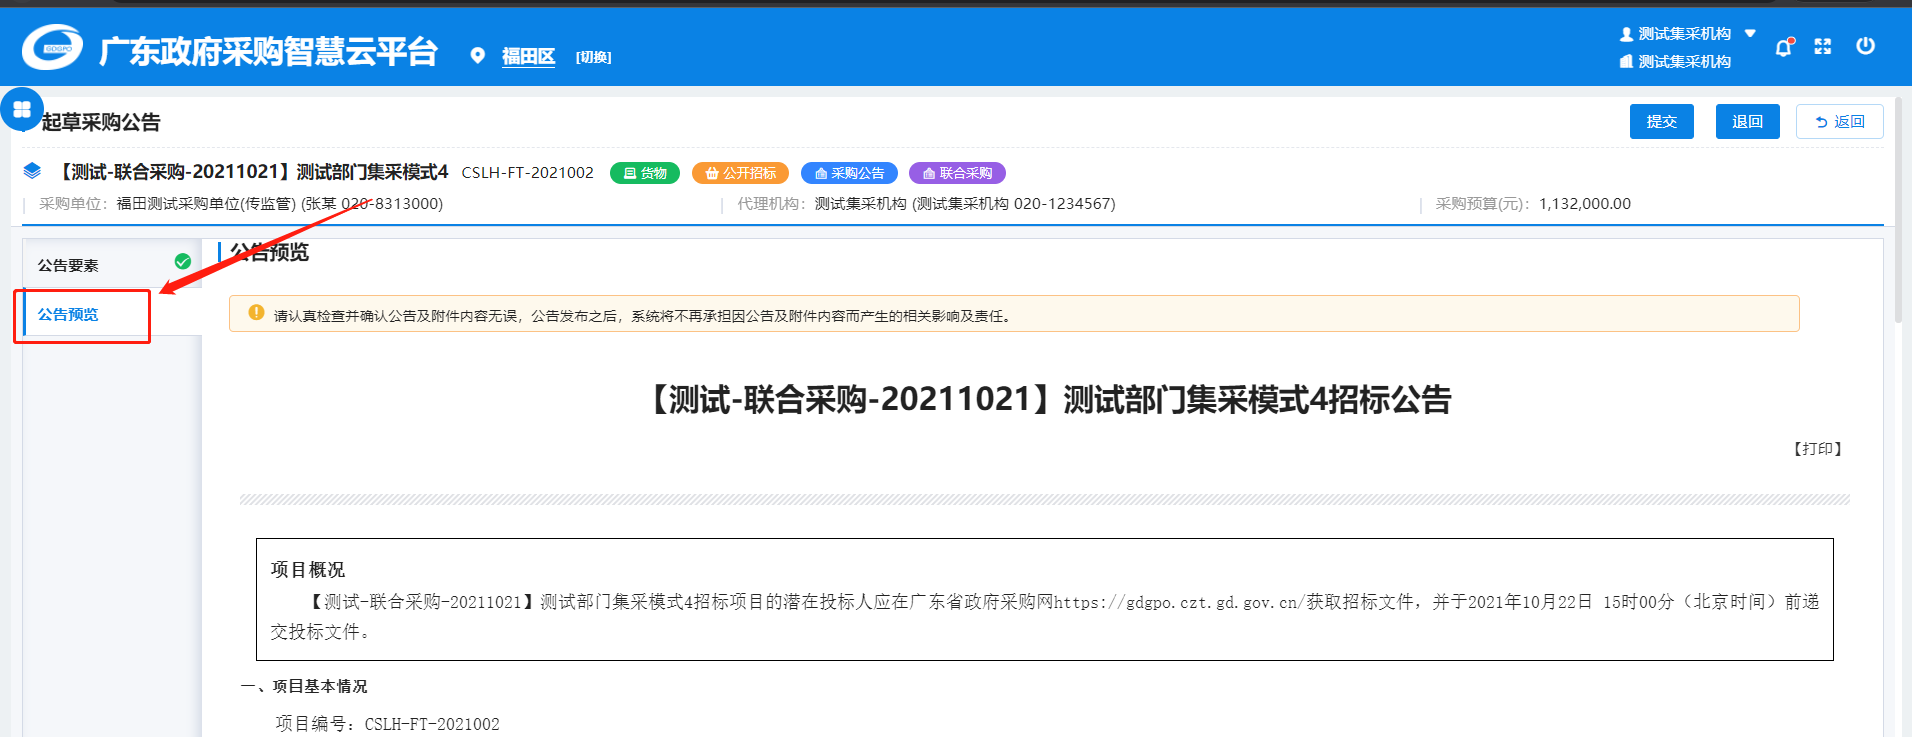The image size is (1912, 737).
Task: Click the 提交 submit button
Action: tap(1661, 121)
